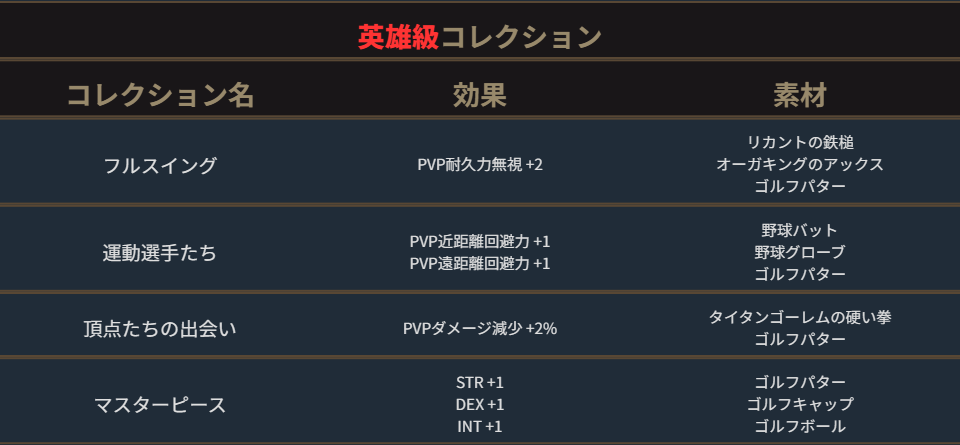Click the 英雄級コレクション title heading
The height and width of the screenshot is (445, 960).
click(480, 37)
